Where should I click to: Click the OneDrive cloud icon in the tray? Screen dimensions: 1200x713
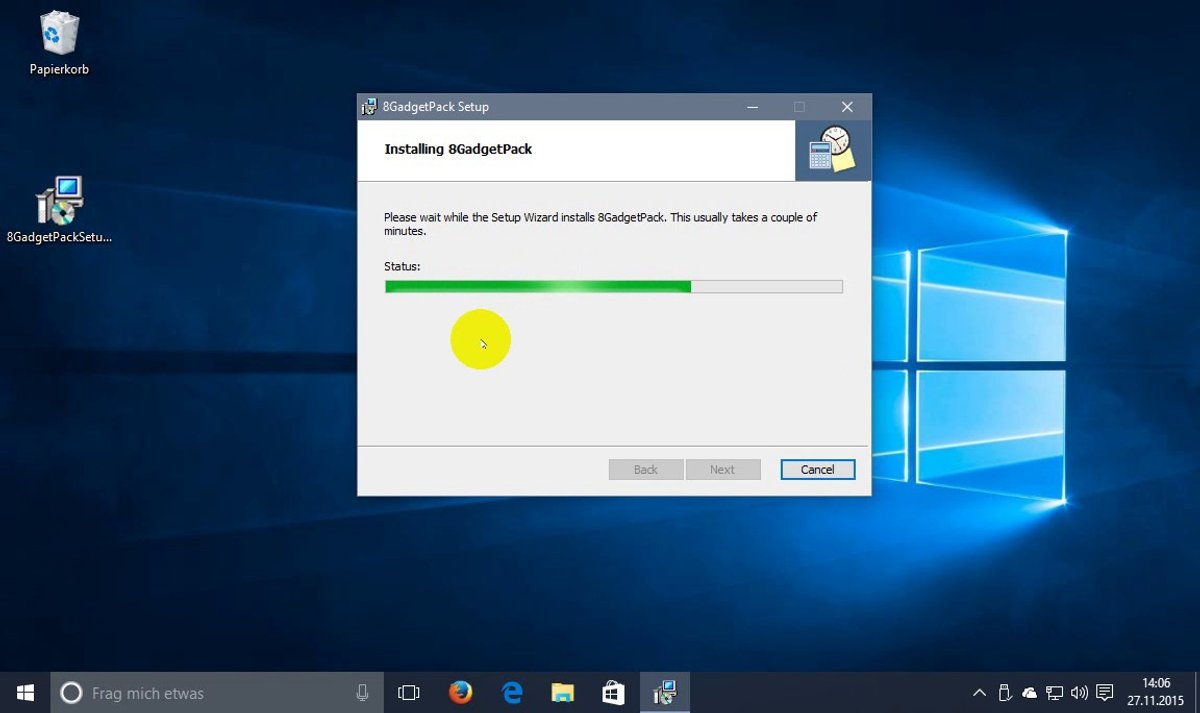click(x=1029, y=692)
